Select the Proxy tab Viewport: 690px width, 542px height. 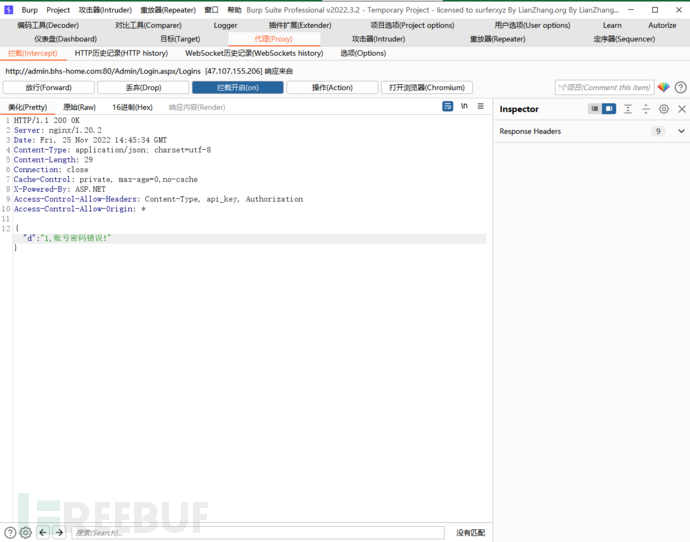point(273,39)
